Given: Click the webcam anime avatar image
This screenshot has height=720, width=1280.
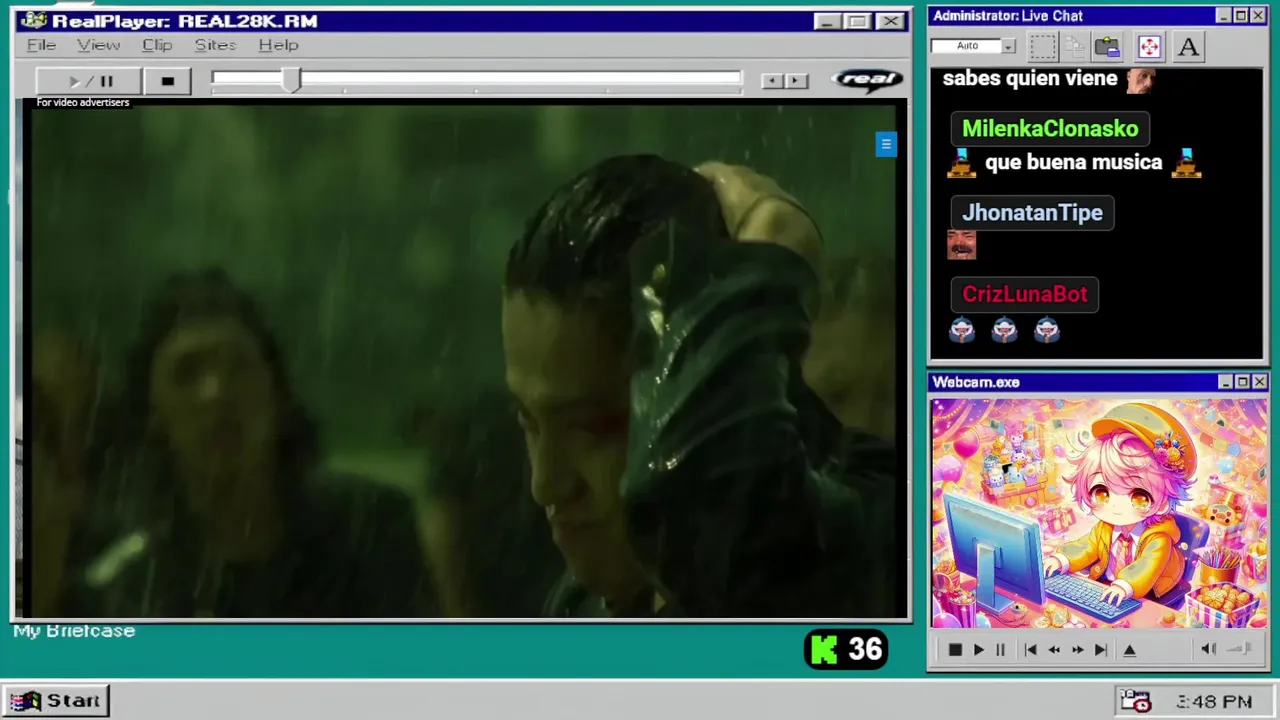Looking at the screenshot, I should (1099, 514).
